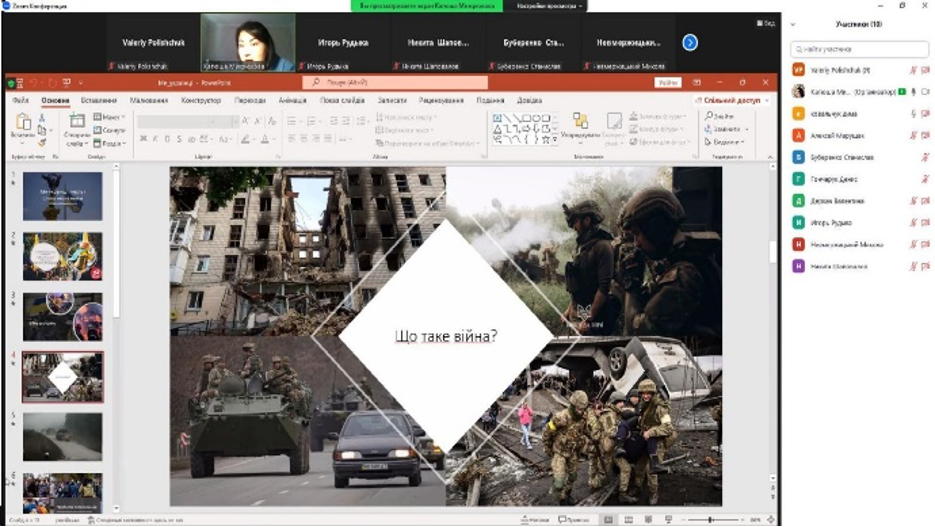The height and width of the screenshot is (527, 935).
Task: Open the Анімація ribbon tab
Action: (x=292, y=100)
